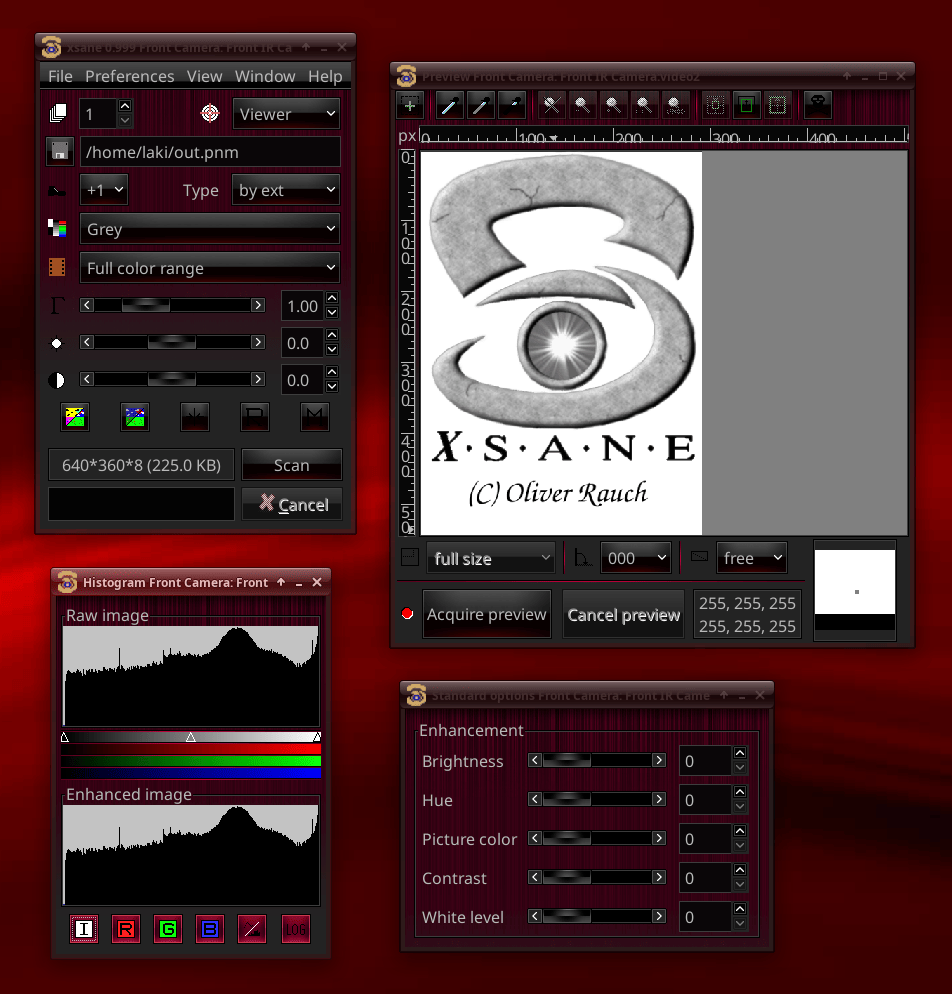Click the Brightness slider in Enhancement
The image size is (952, 994).
point(597,761)
